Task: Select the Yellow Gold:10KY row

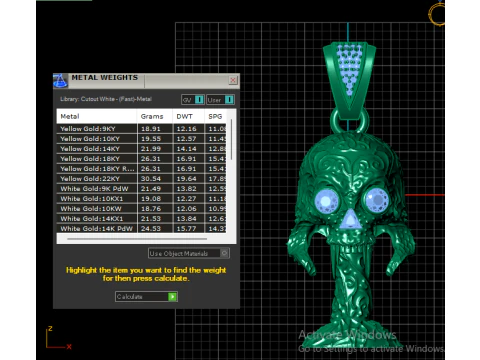Action: tap(142, 139)
